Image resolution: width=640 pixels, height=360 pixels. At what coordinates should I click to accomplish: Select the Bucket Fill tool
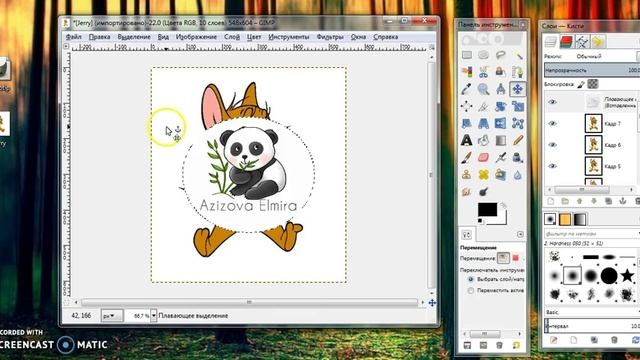pos(484,140)
